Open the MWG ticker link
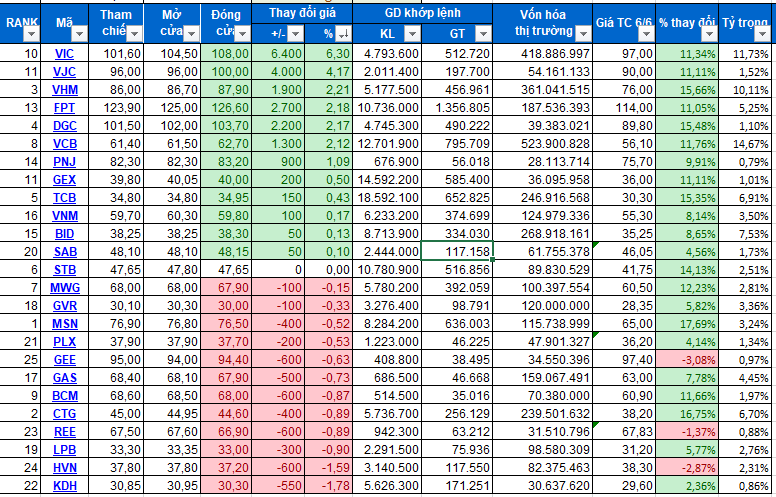 pos(65,288)
